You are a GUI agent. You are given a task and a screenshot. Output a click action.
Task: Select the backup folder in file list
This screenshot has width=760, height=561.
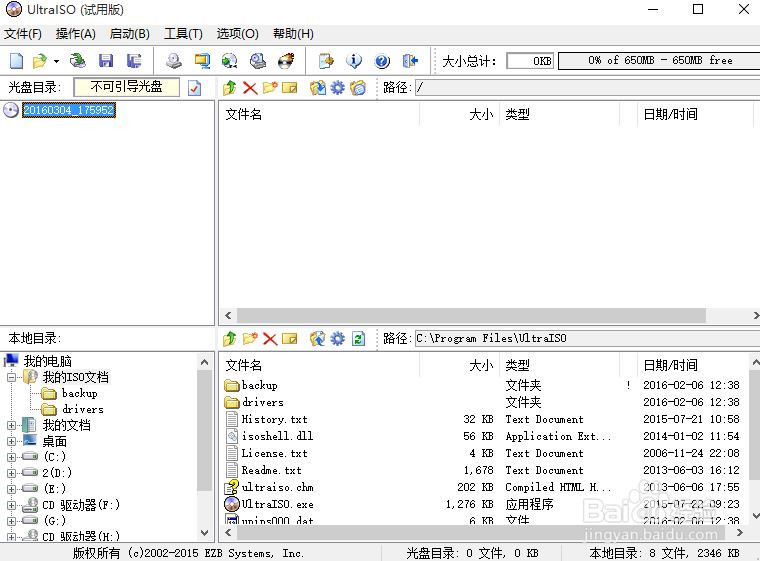[x=259, y=385]
